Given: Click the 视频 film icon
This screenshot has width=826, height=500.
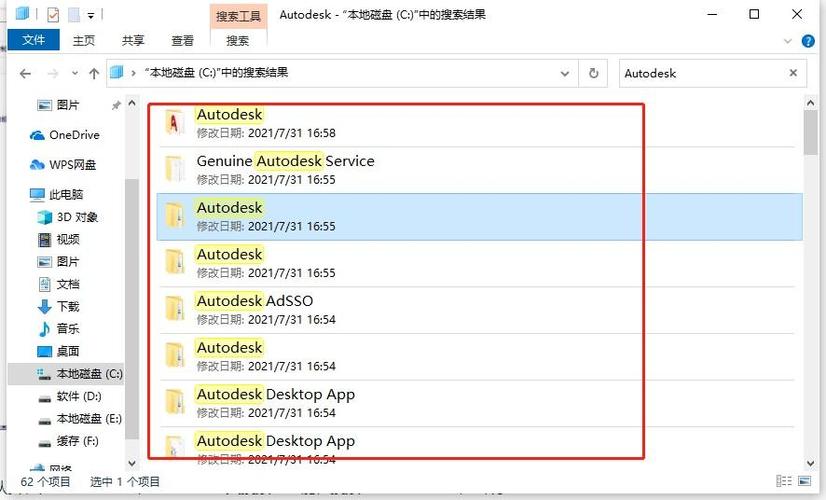Looking at the screenshot, I should (45, 240).
